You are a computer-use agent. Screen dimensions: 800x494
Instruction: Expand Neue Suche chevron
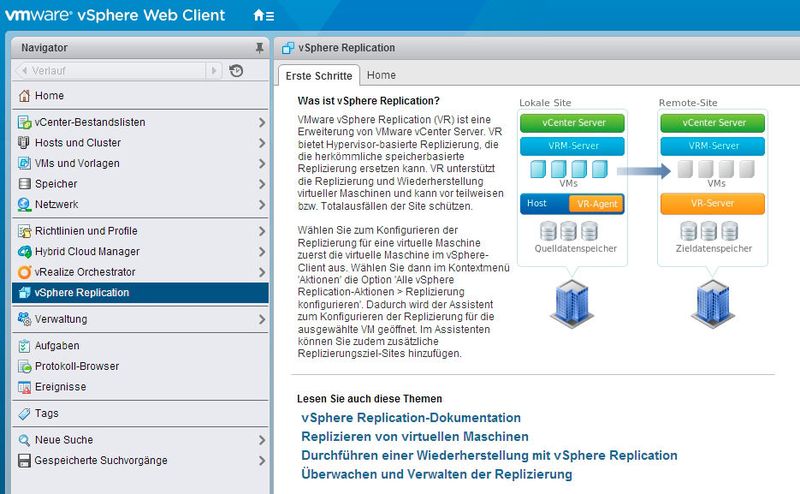262,440
